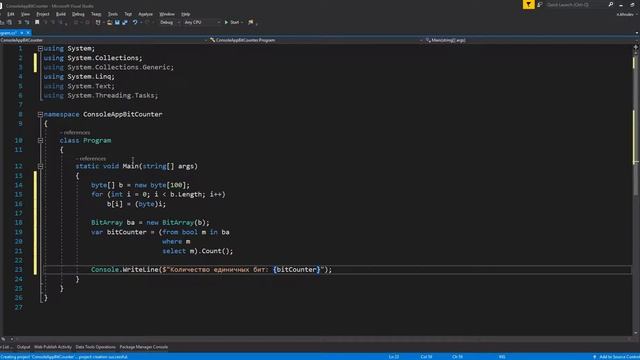Open the Tools menu

click(113, 14)
